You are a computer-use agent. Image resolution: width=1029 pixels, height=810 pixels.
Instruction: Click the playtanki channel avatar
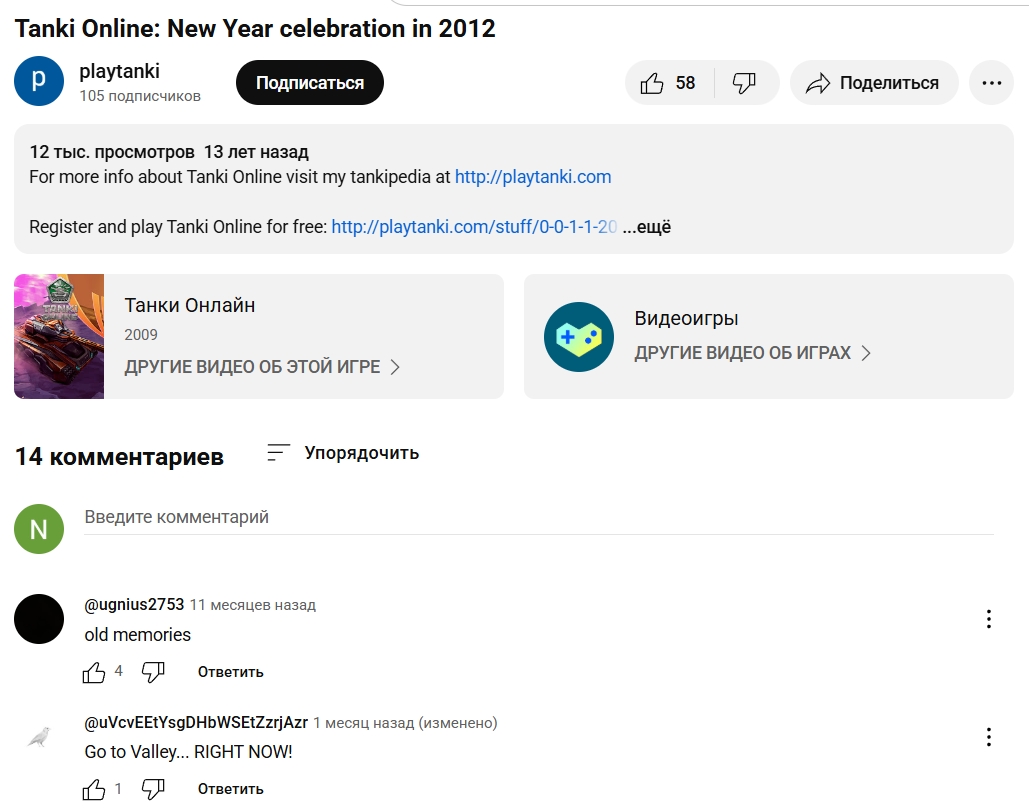click(39, 81)
